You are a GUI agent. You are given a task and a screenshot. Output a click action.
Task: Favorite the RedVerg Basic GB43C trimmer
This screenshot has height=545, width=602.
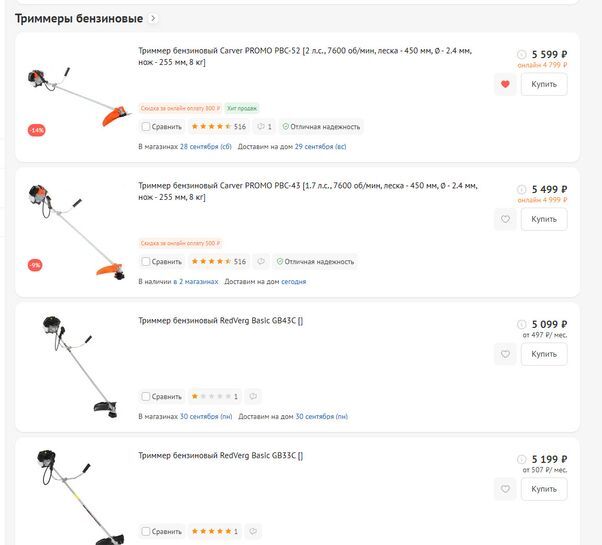pyautogui.click(x=505, y=354)
